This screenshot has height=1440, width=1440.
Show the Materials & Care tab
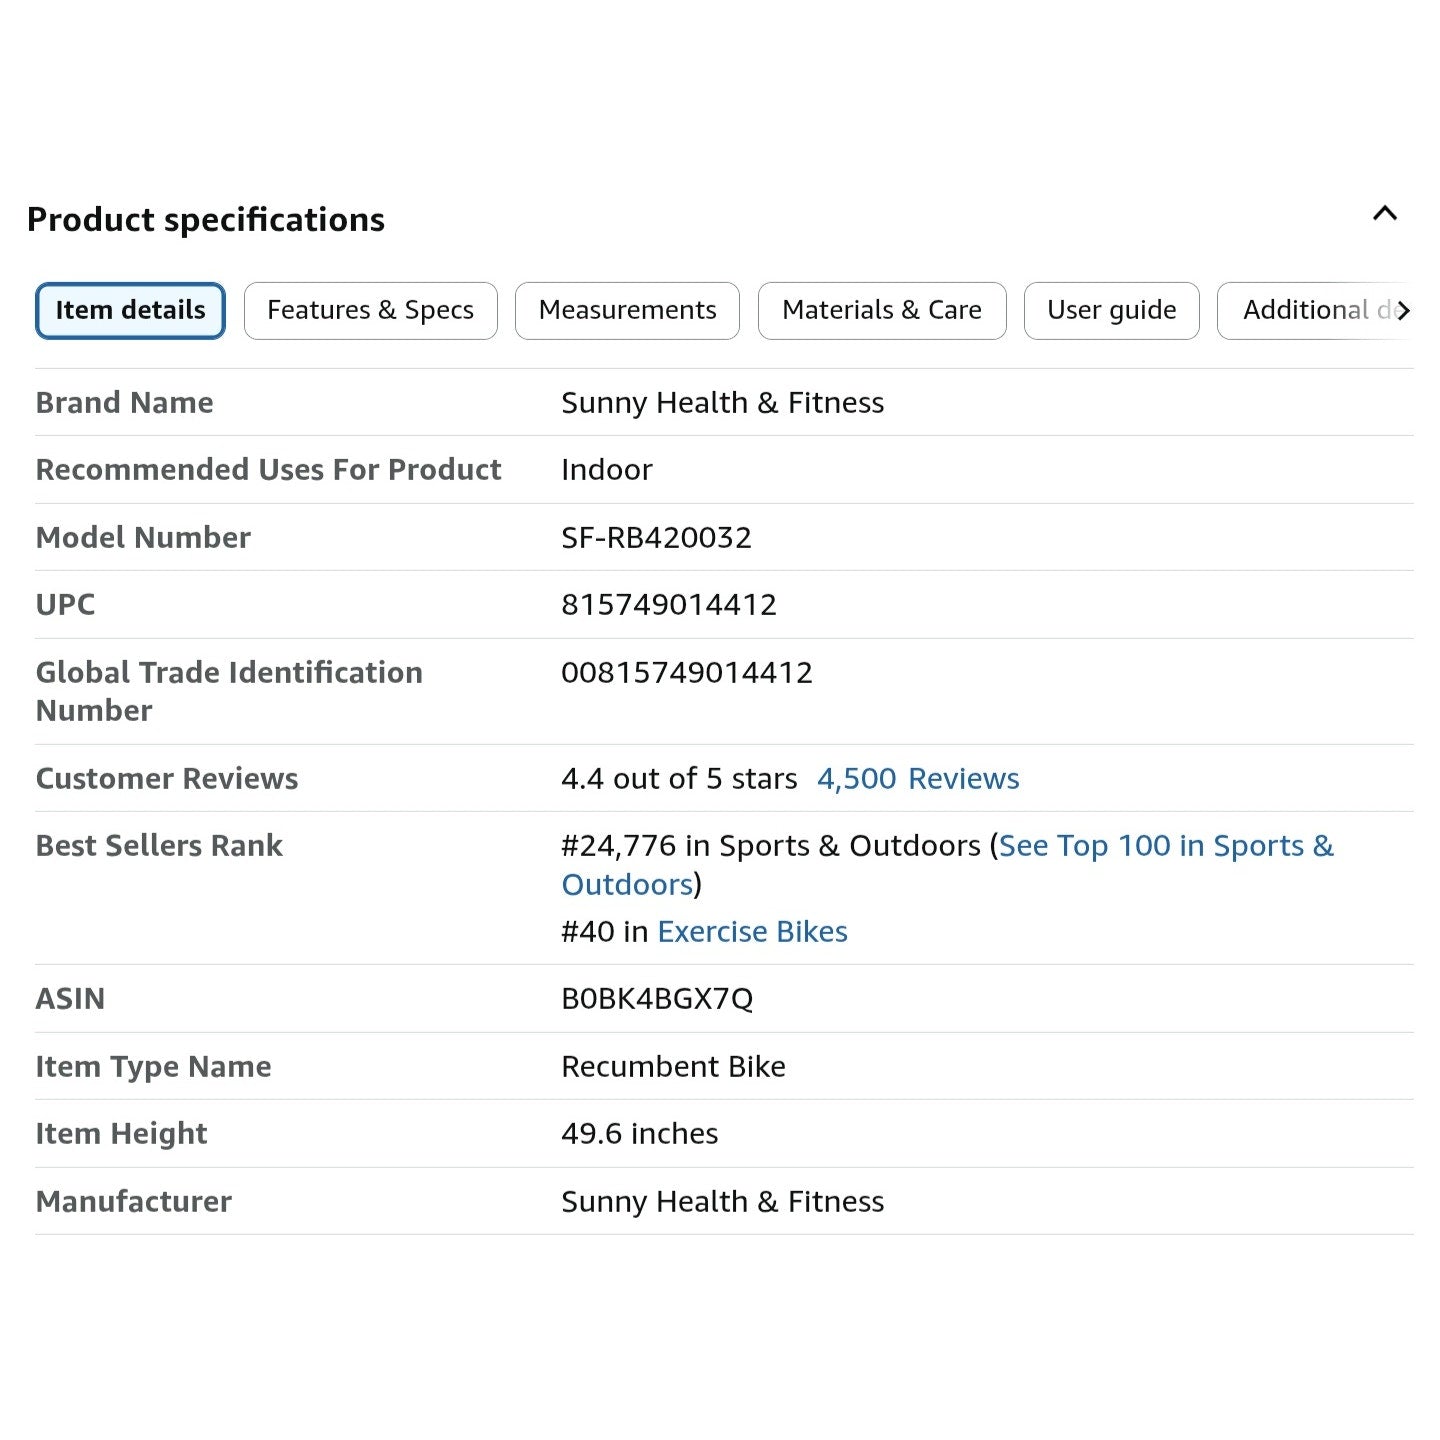coord(881,311)
